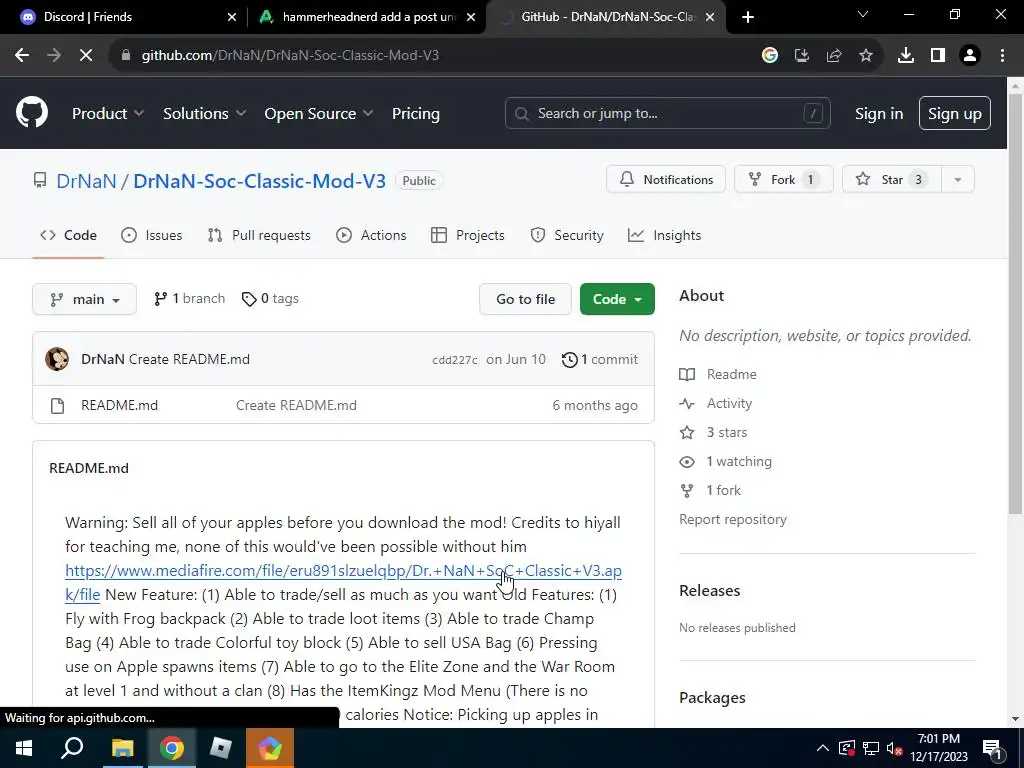Star the repository

[892, 180]
